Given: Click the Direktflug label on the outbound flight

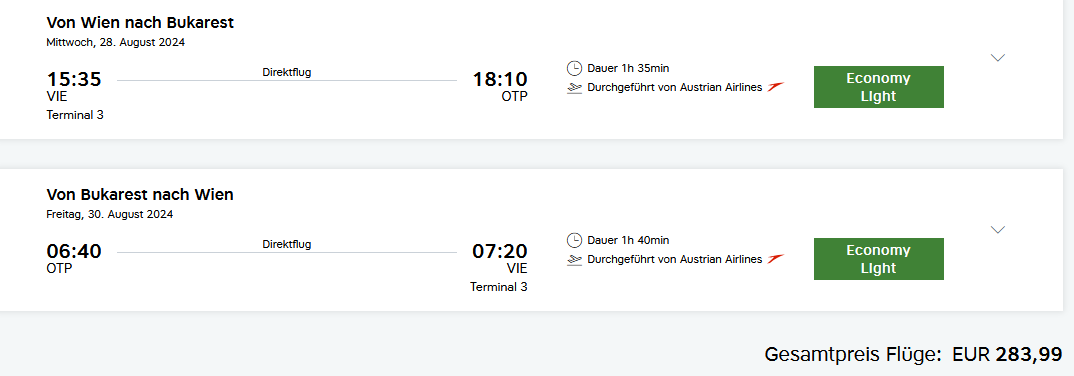Looking at the screenshot, I should 287,72.
